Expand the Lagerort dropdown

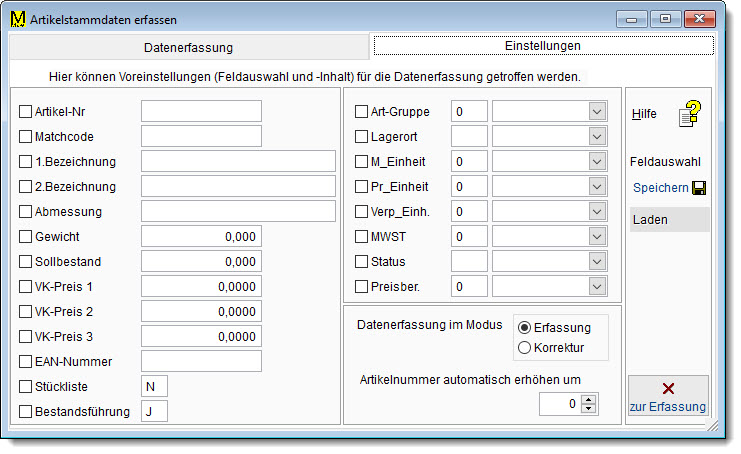597,136
